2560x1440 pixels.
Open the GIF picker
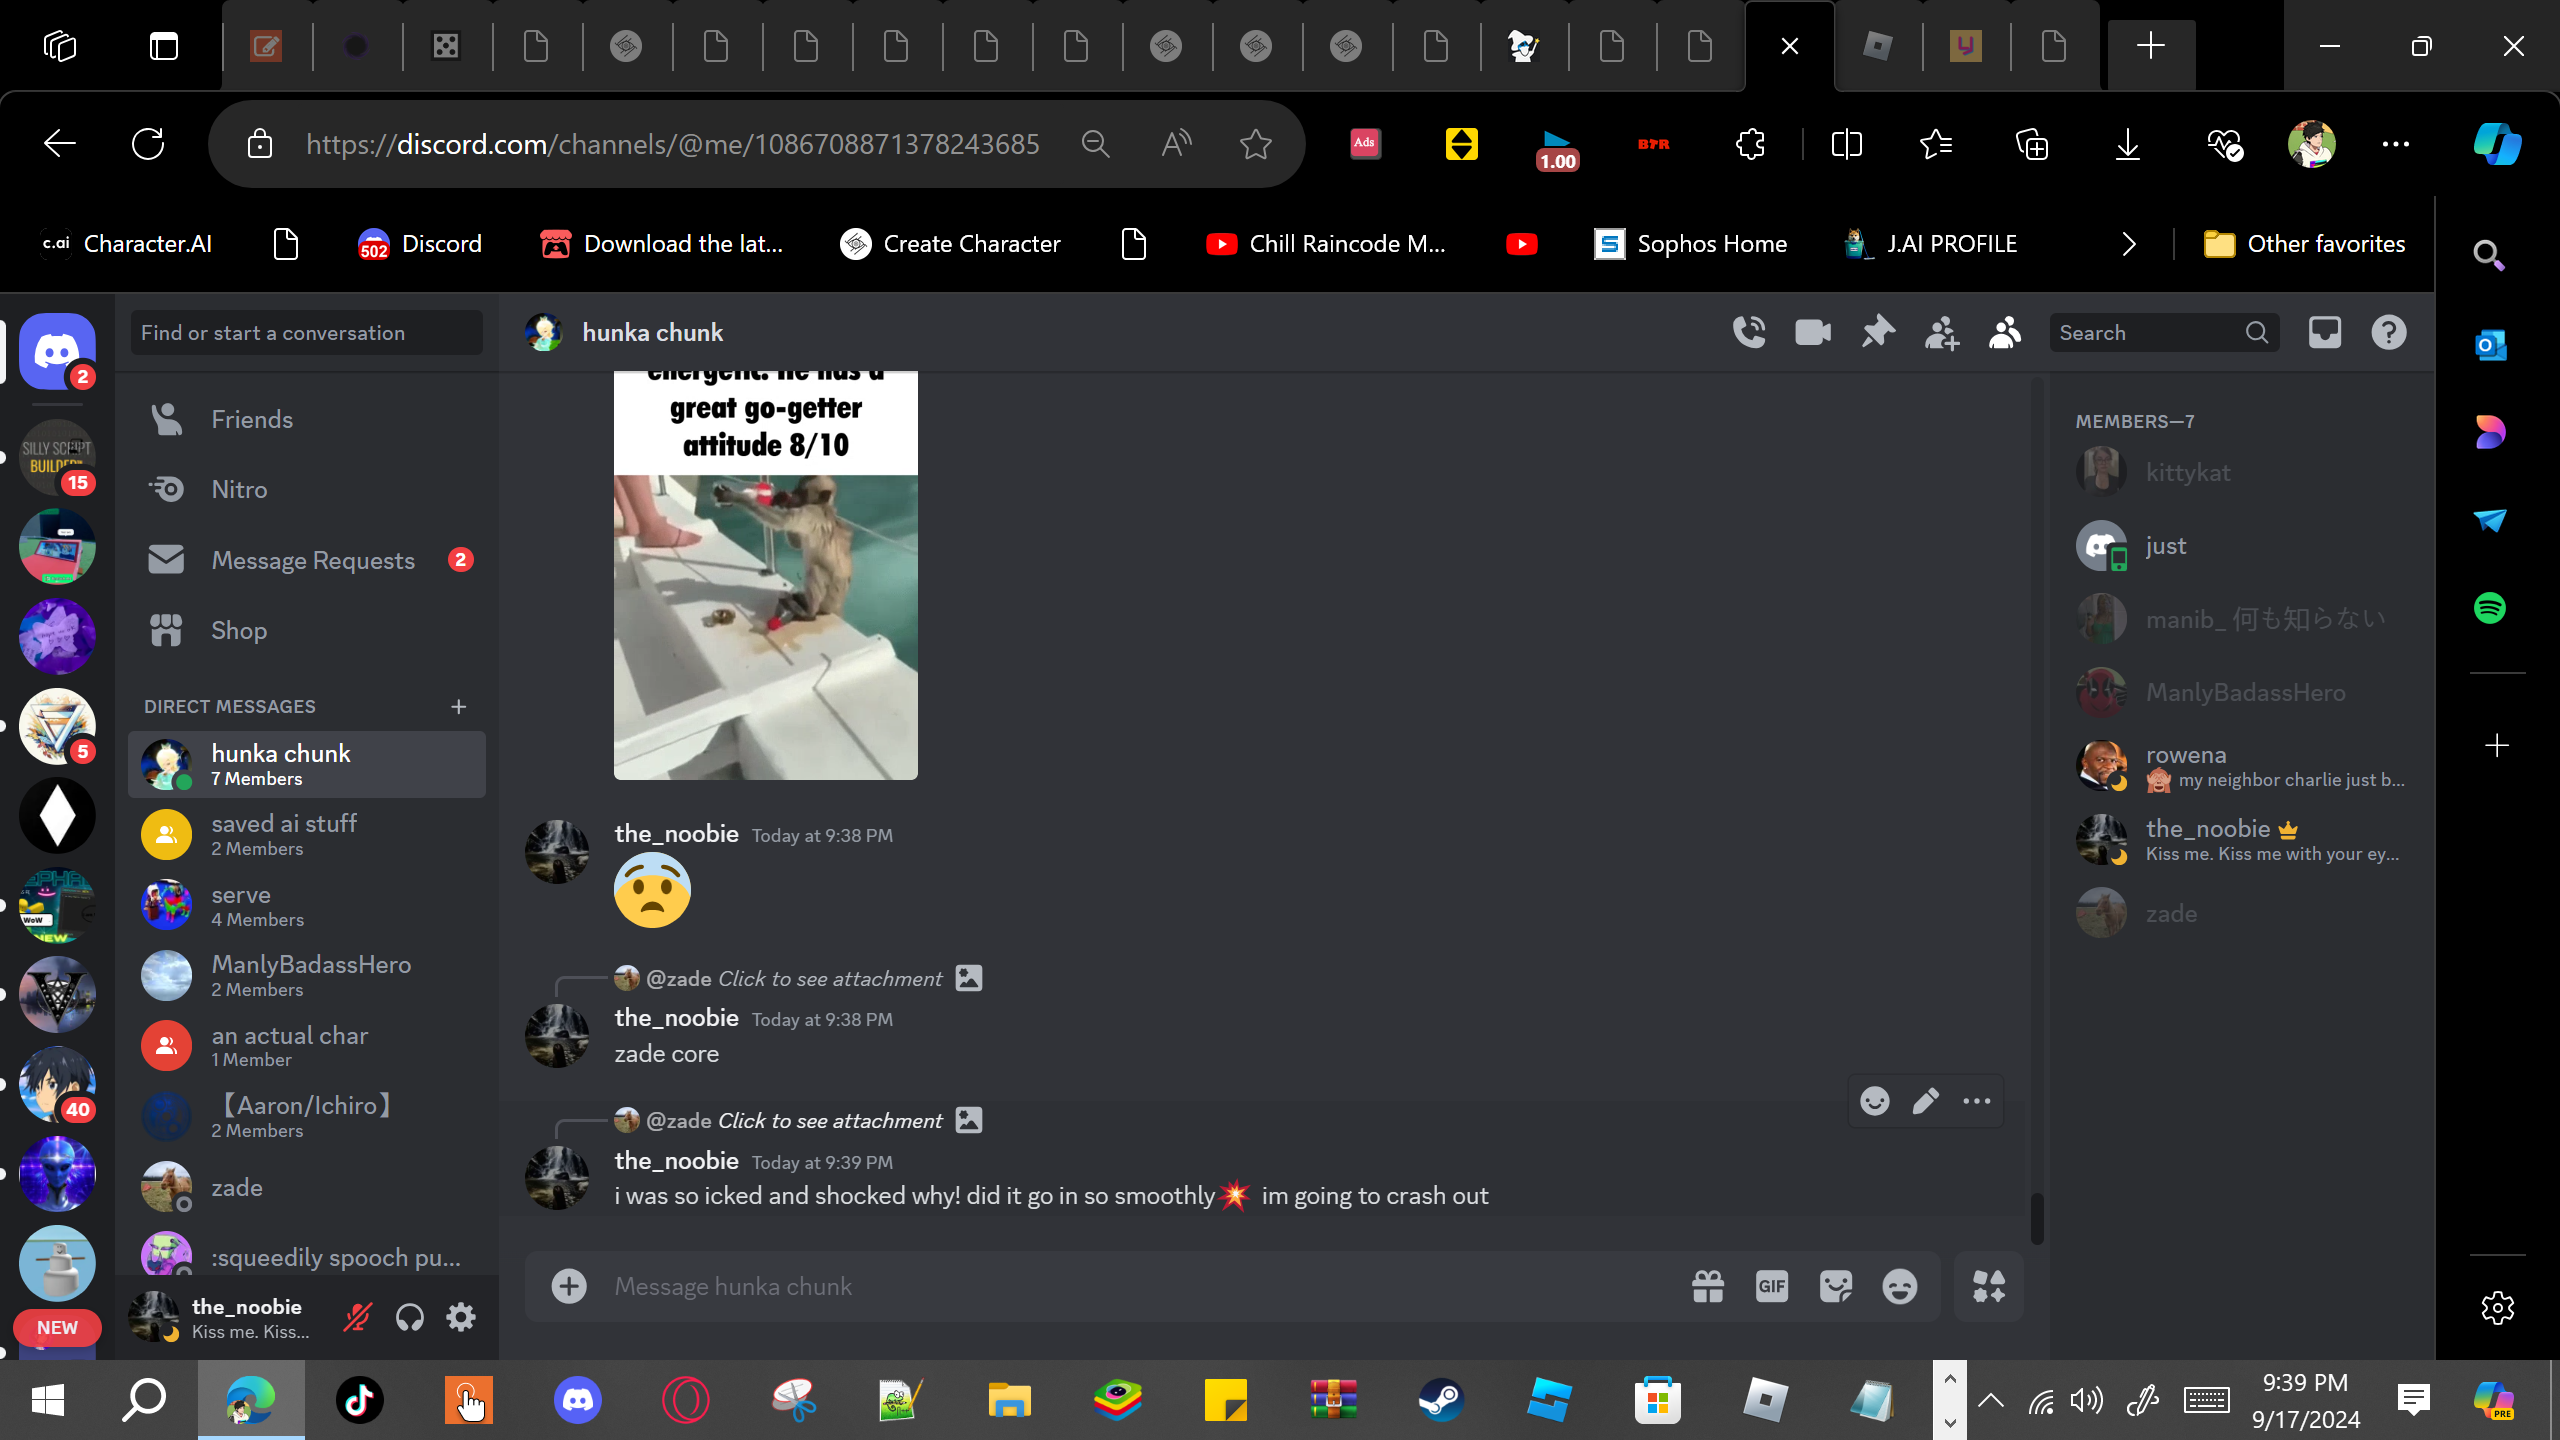[1772, 1286]
